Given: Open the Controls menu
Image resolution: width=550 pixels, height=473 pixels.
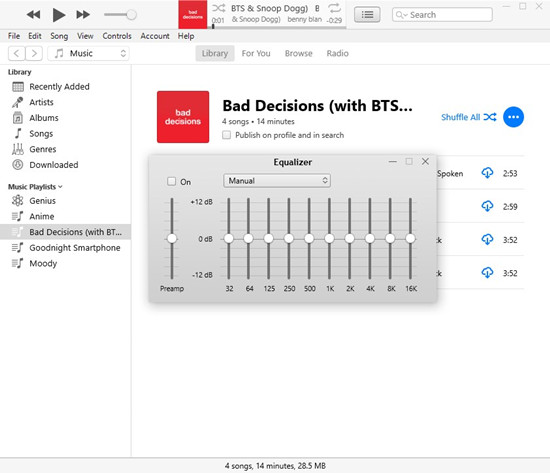Looking at the screenshot, I should 117,36.
